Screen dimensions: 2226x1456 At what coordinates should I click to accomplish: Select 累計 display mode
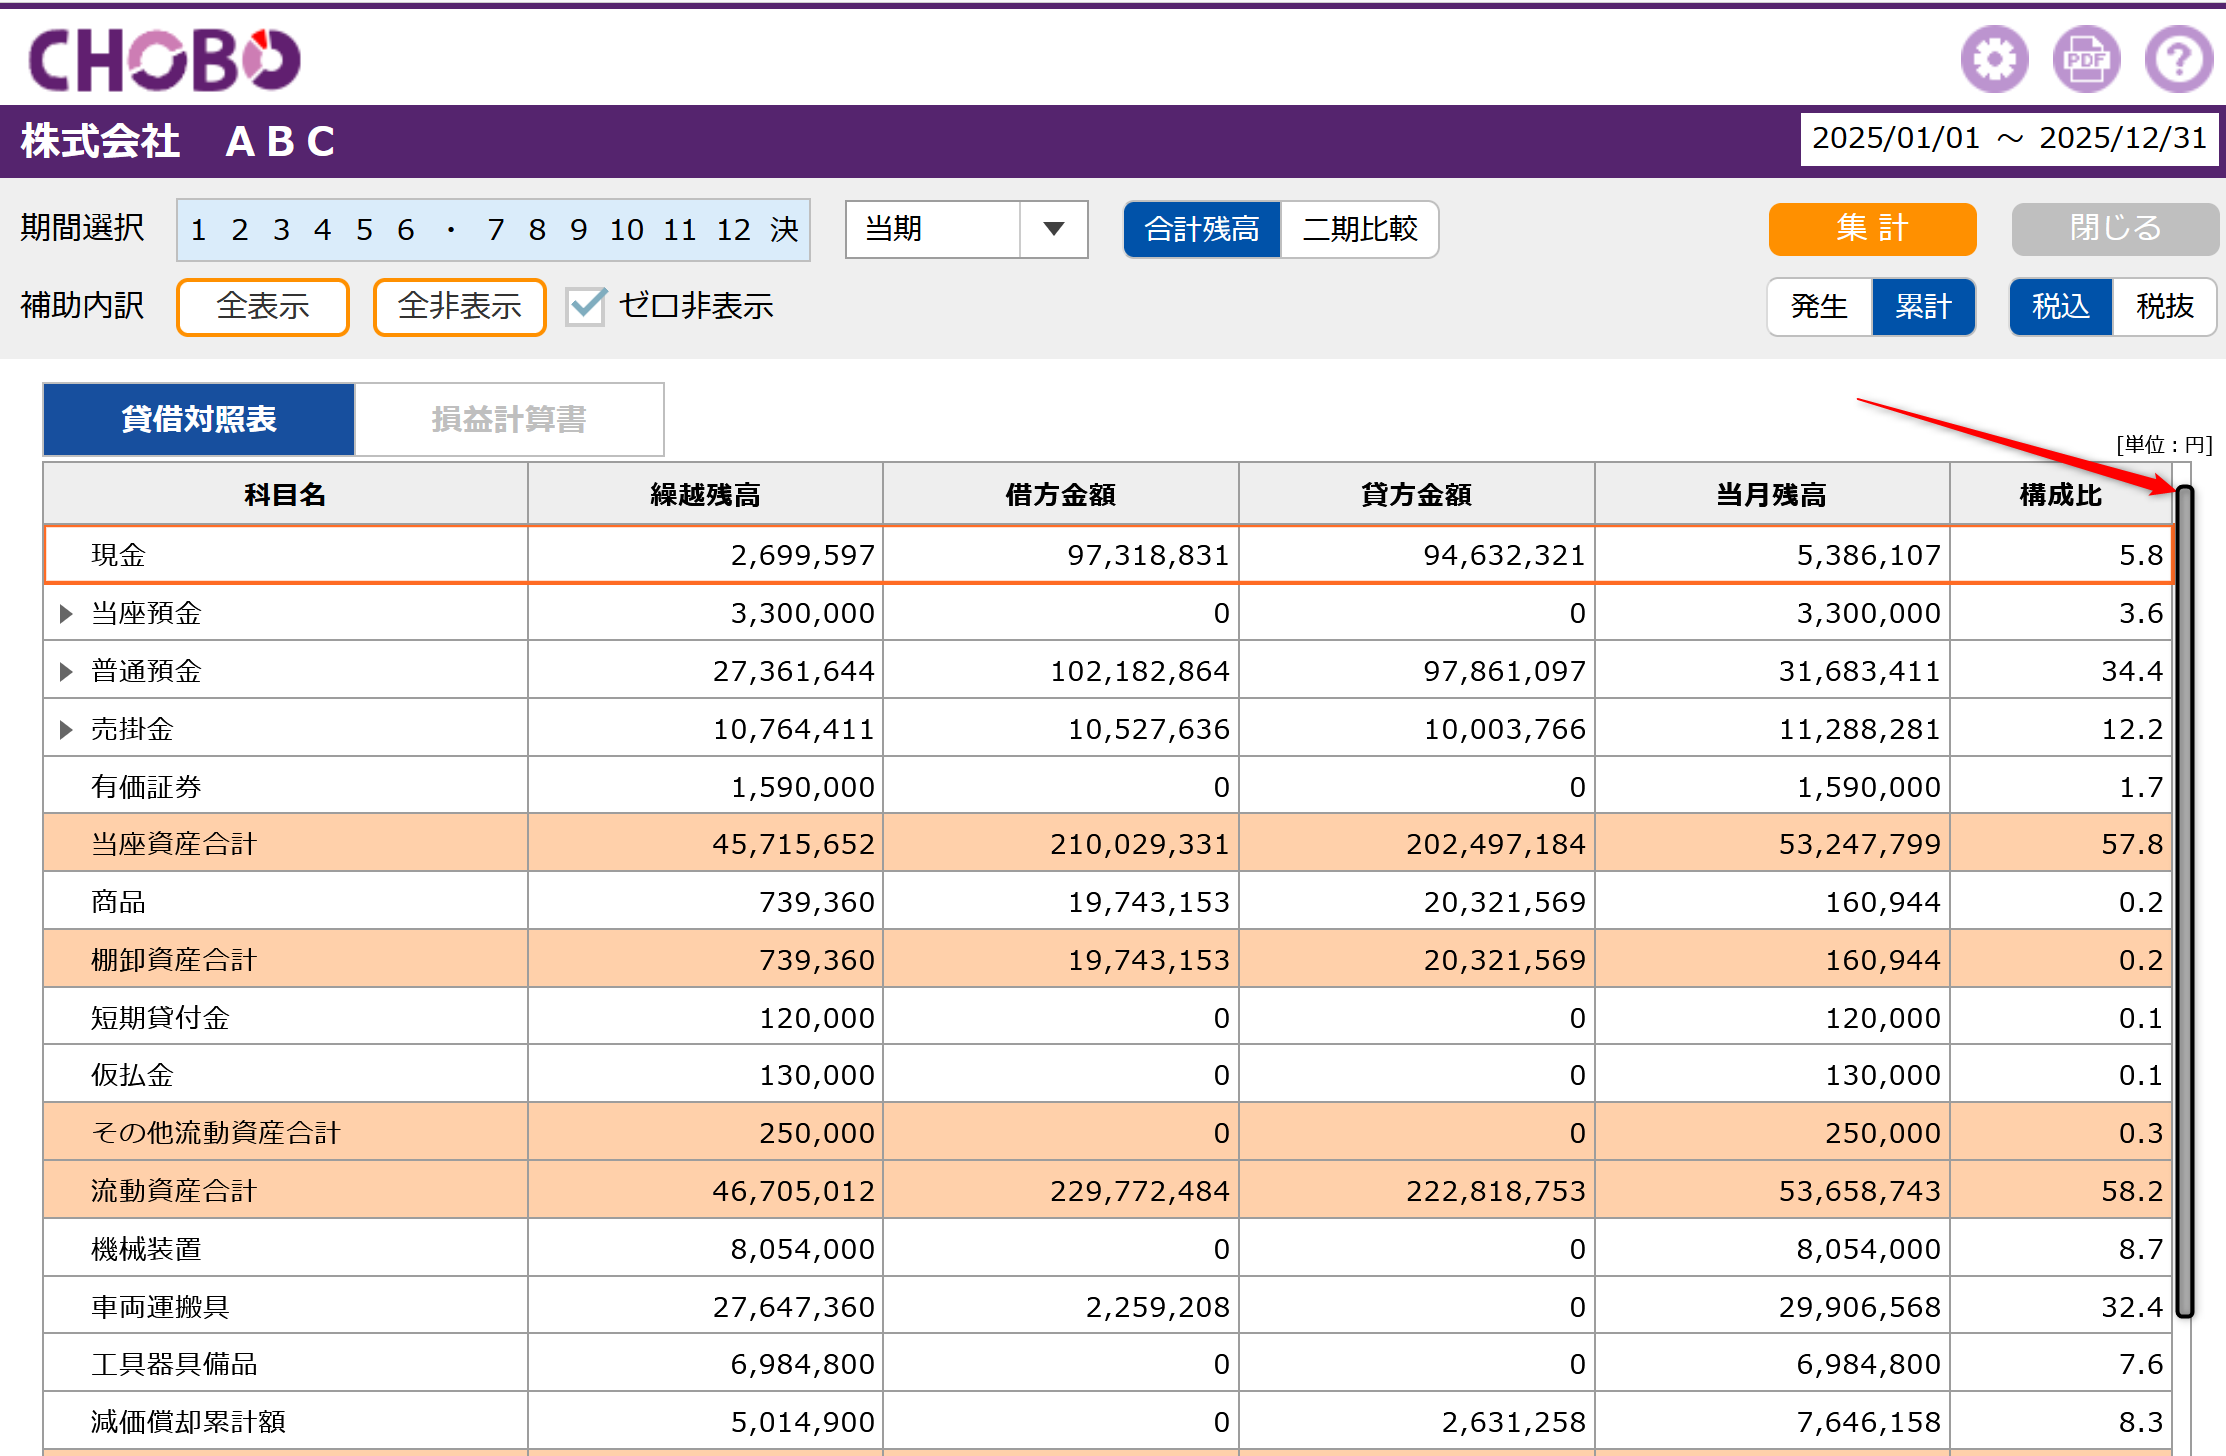1923,306
